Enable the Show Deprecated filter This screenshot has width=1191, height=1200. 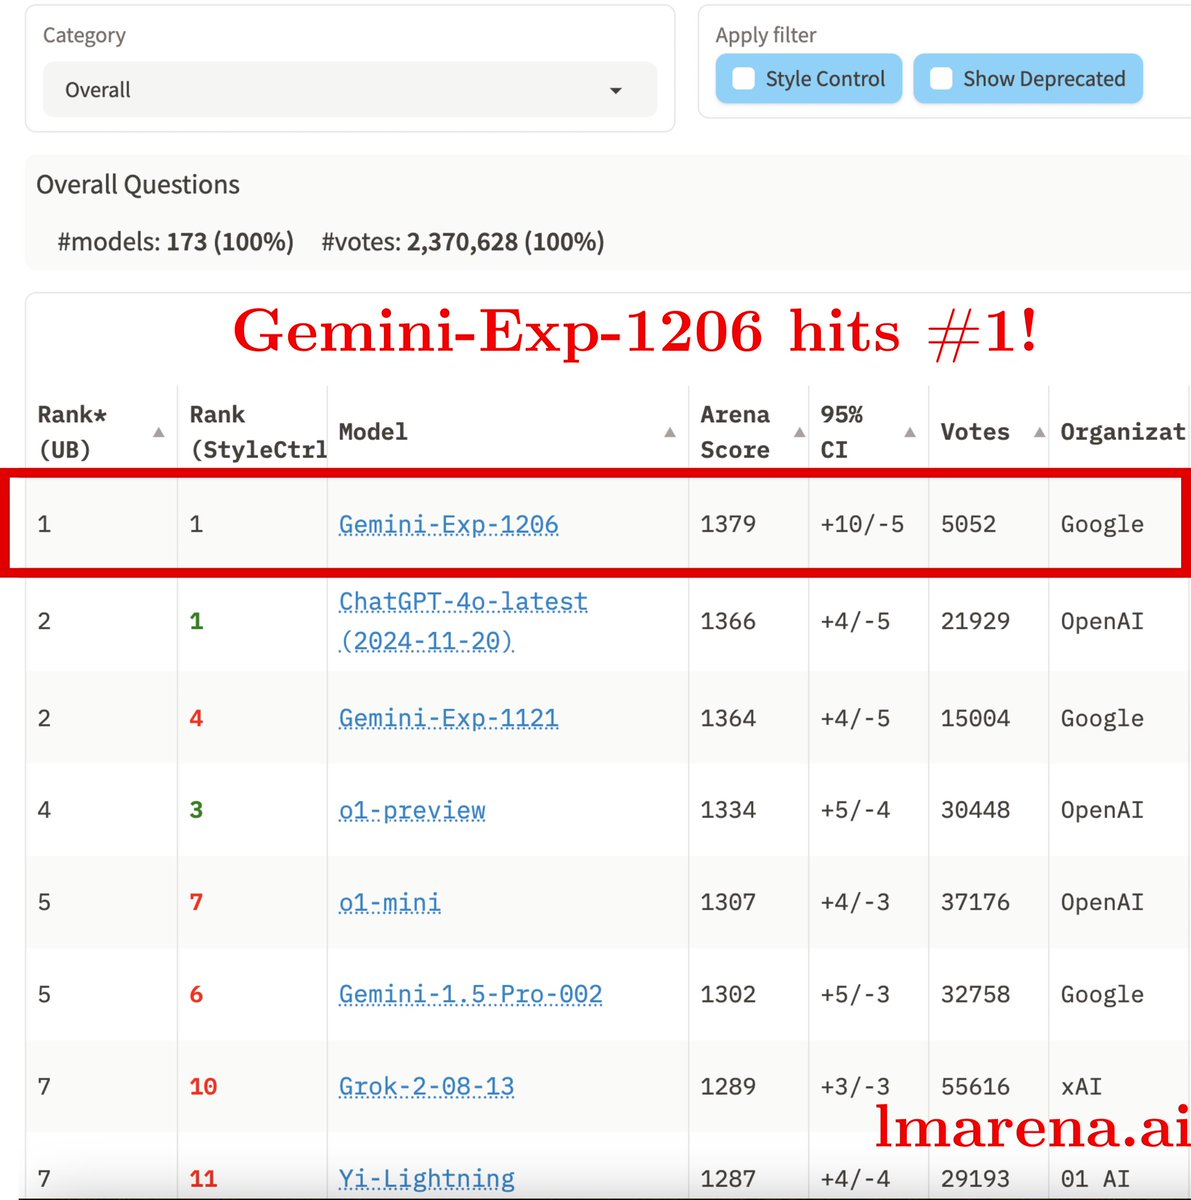tap(941, 78)
